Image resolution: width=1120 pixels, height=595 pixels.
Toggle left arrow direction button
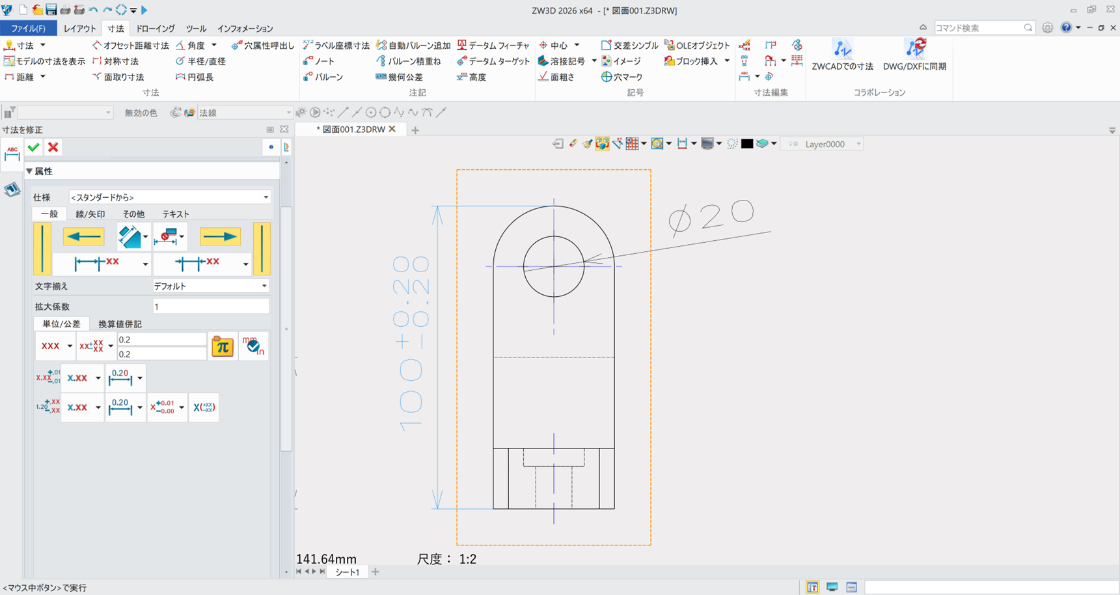click(x=83, y=237)
